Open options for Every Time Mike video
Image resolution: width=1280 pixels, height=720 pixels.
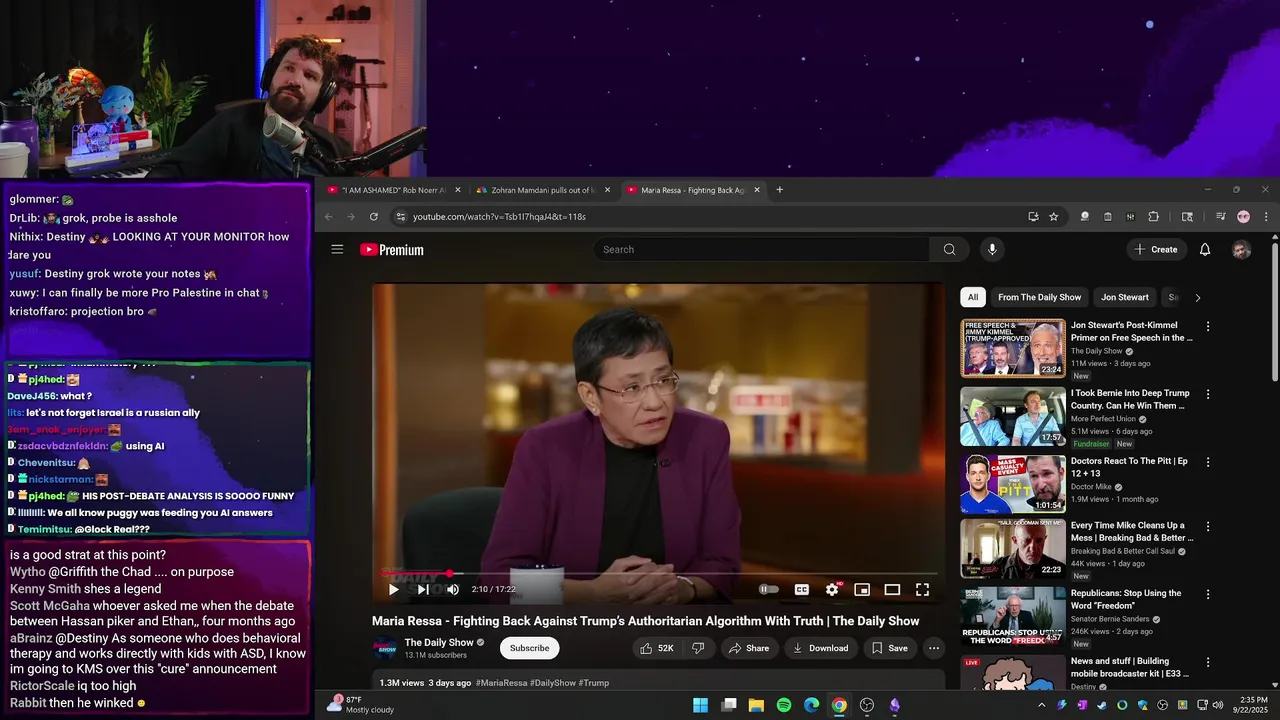[x=1208, y=526]
